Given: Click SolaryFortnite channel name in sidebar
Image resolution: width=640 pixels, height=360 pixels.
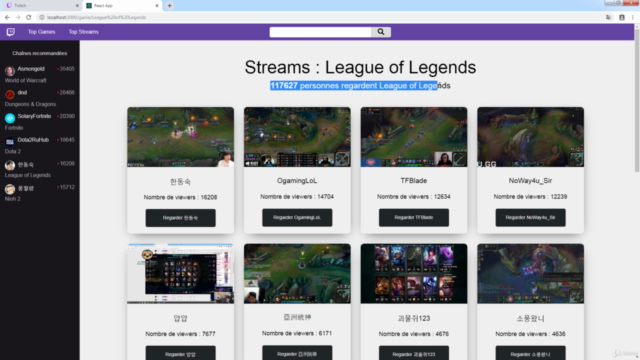Looking at the screenshot, I should pyautogui.click(x=34, y=116).
